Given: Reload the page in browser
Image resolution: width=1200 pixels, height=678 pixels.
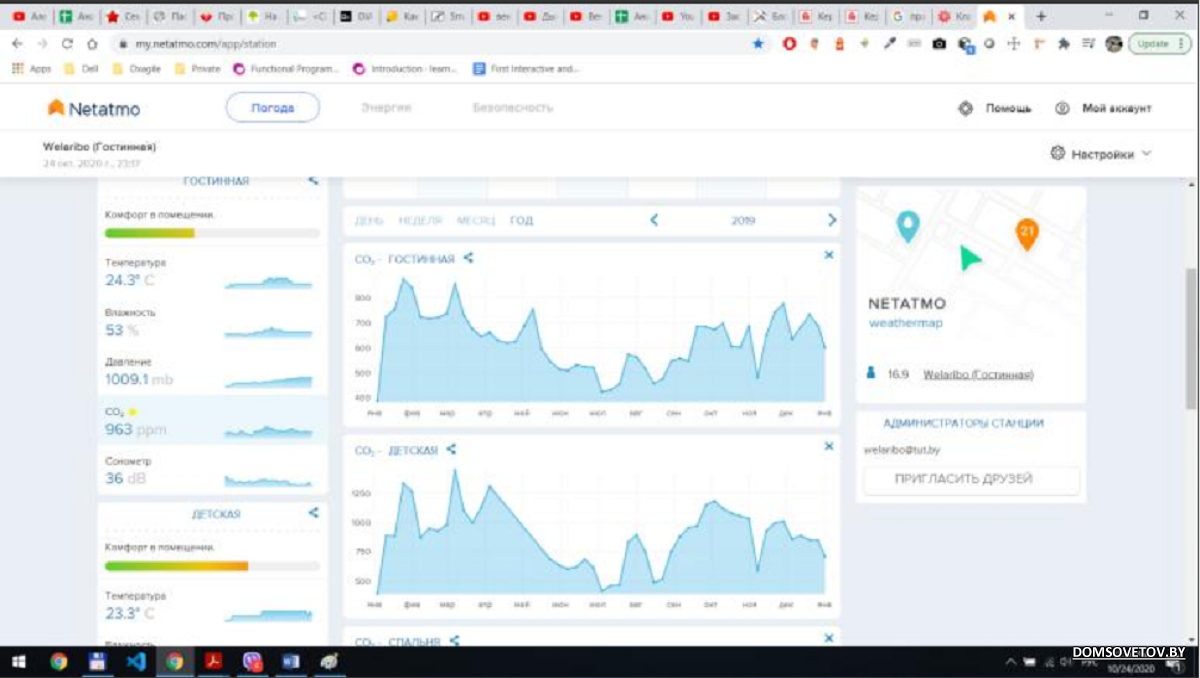Looking at the screenshot, I should (67, 44).
